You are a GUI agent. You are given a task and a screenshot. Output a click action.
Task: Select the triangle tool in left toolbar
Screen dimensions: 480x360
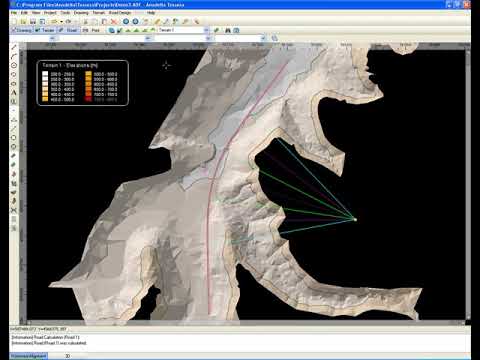coord(14,119)
